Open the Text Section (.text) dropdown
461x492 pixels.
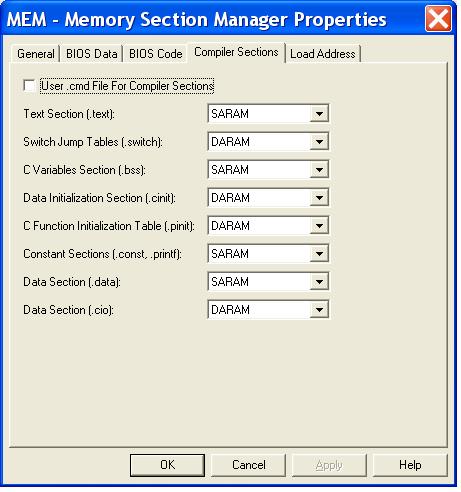268,114
